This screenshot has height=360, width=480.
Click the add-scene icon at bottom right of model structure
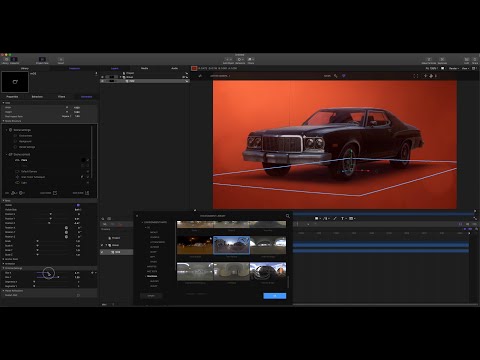tap(87, 193)
